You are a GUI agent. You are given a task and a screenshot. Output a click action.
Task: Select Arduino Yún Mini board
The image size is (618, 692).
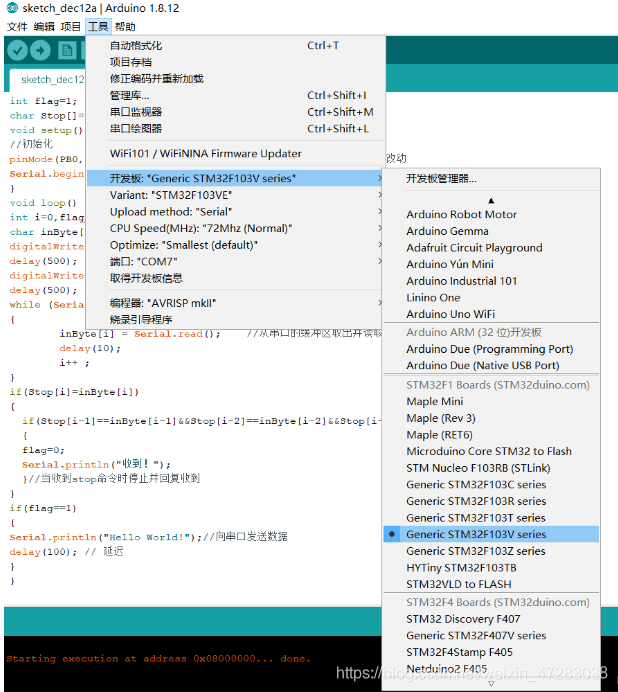tap(491, 264)
